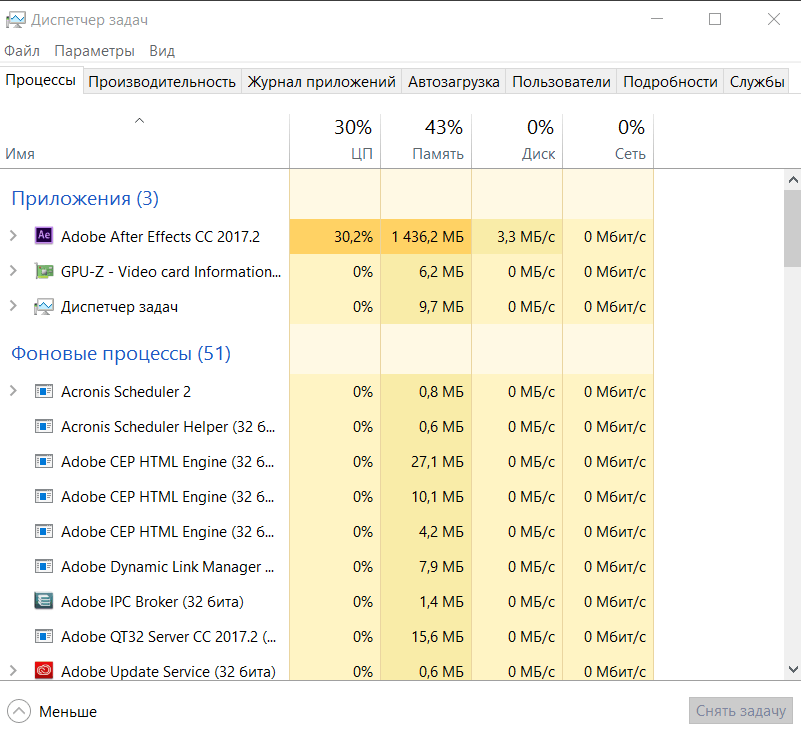This screenshot has width=801, height=732.
Task: Click the Диспетчер задач process row icon
Action: click(44, 306)
